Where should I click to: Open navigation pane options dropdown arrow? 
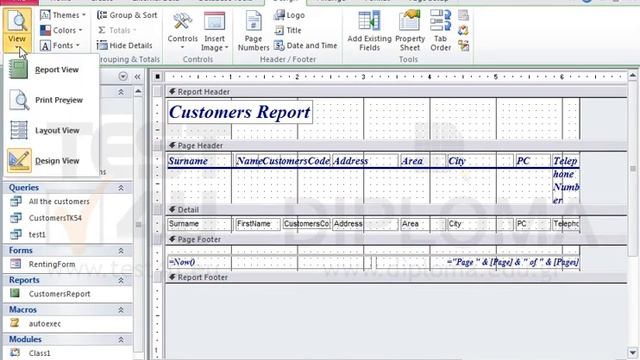(x=123, y=76)
